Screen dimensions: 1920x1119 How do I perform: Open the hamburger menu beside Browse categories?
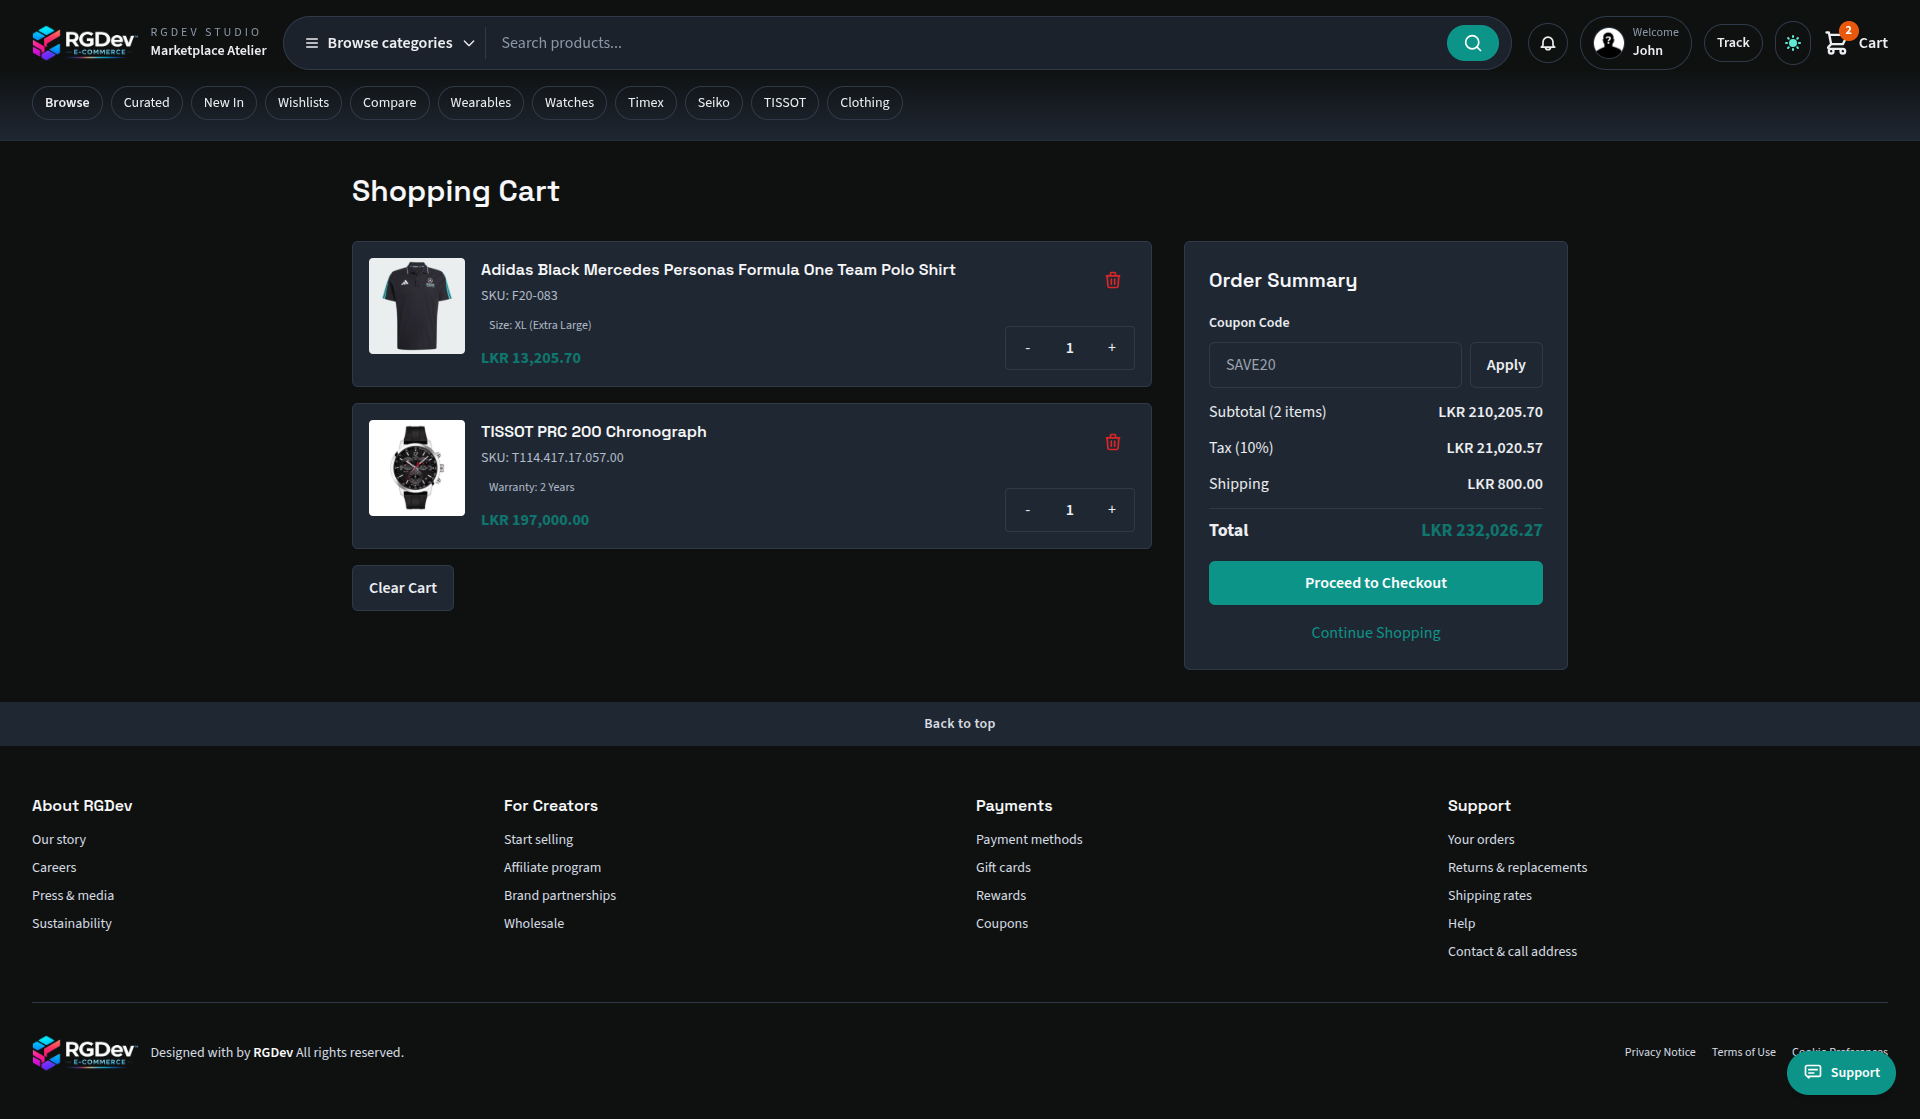pyautogui.click(x=311, y=42)
